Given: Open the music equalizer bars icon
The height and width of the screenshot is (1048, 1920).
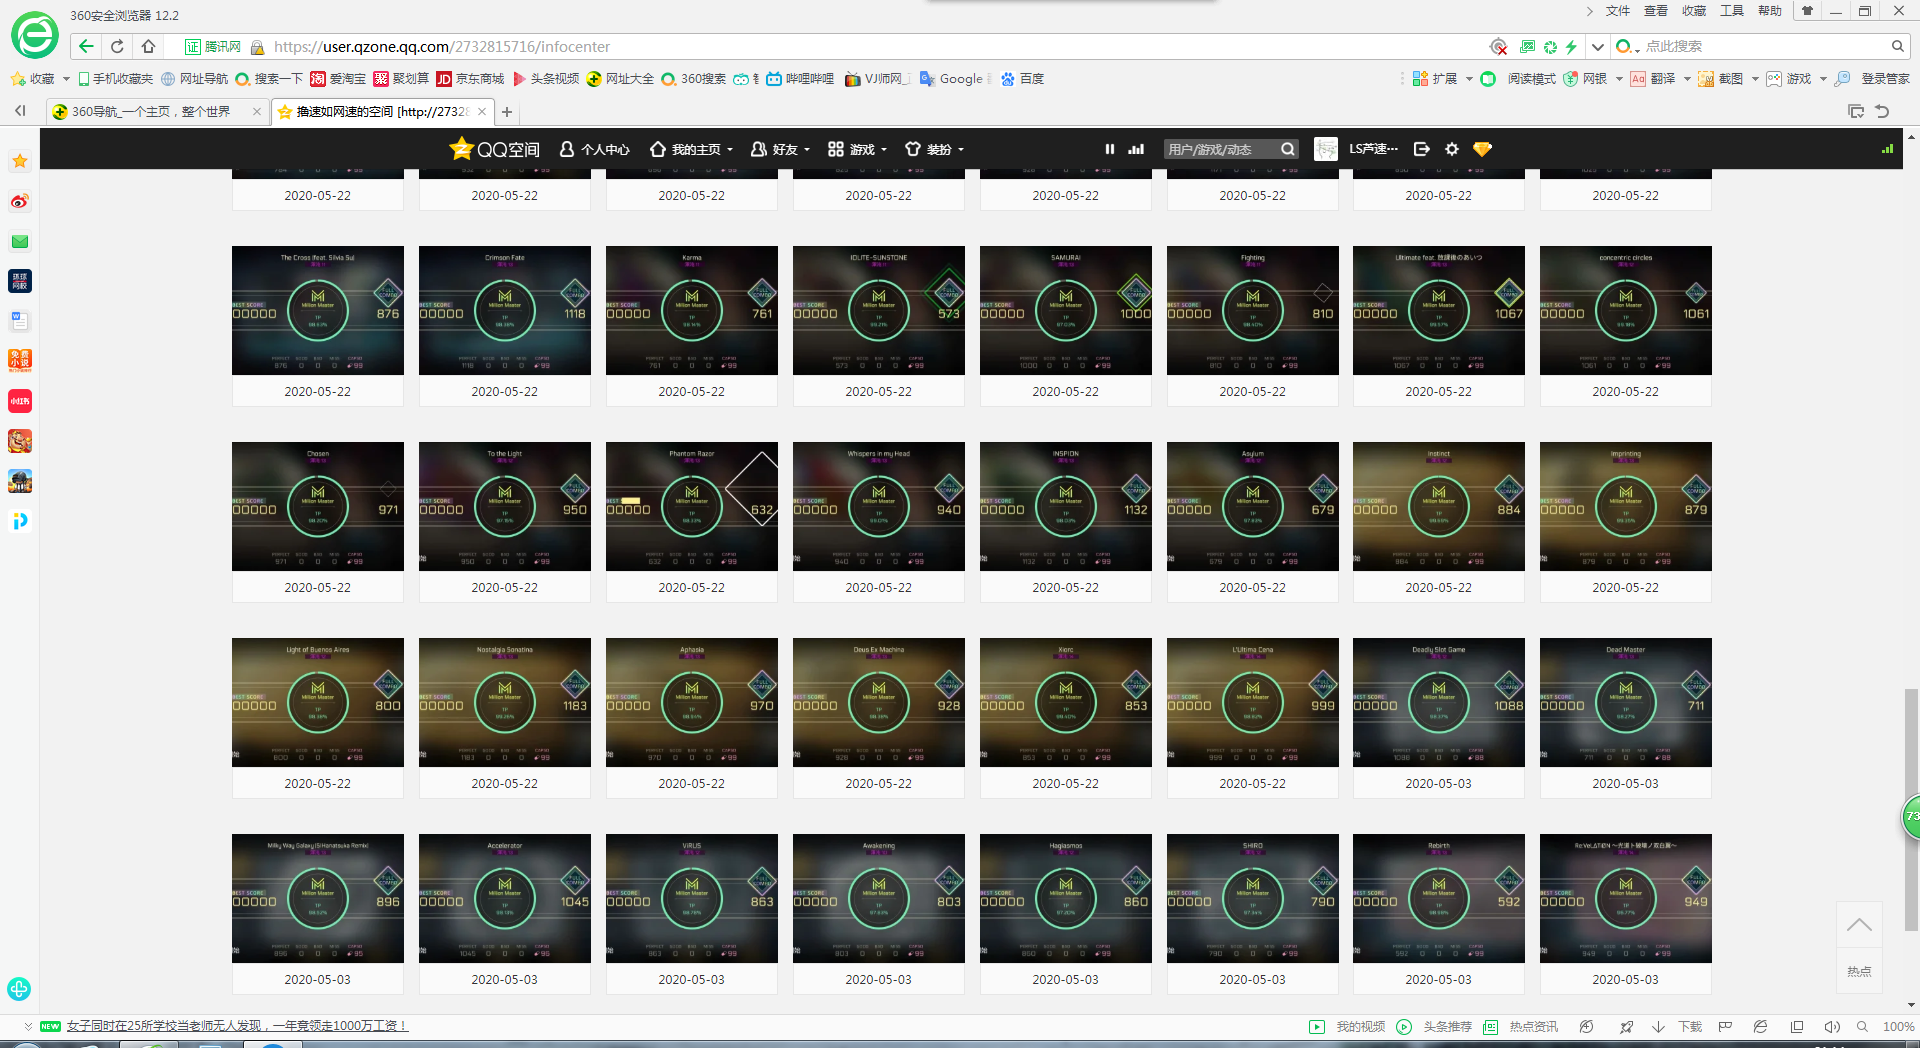Looking at the screenshot, I should [x=1136, y=149].
